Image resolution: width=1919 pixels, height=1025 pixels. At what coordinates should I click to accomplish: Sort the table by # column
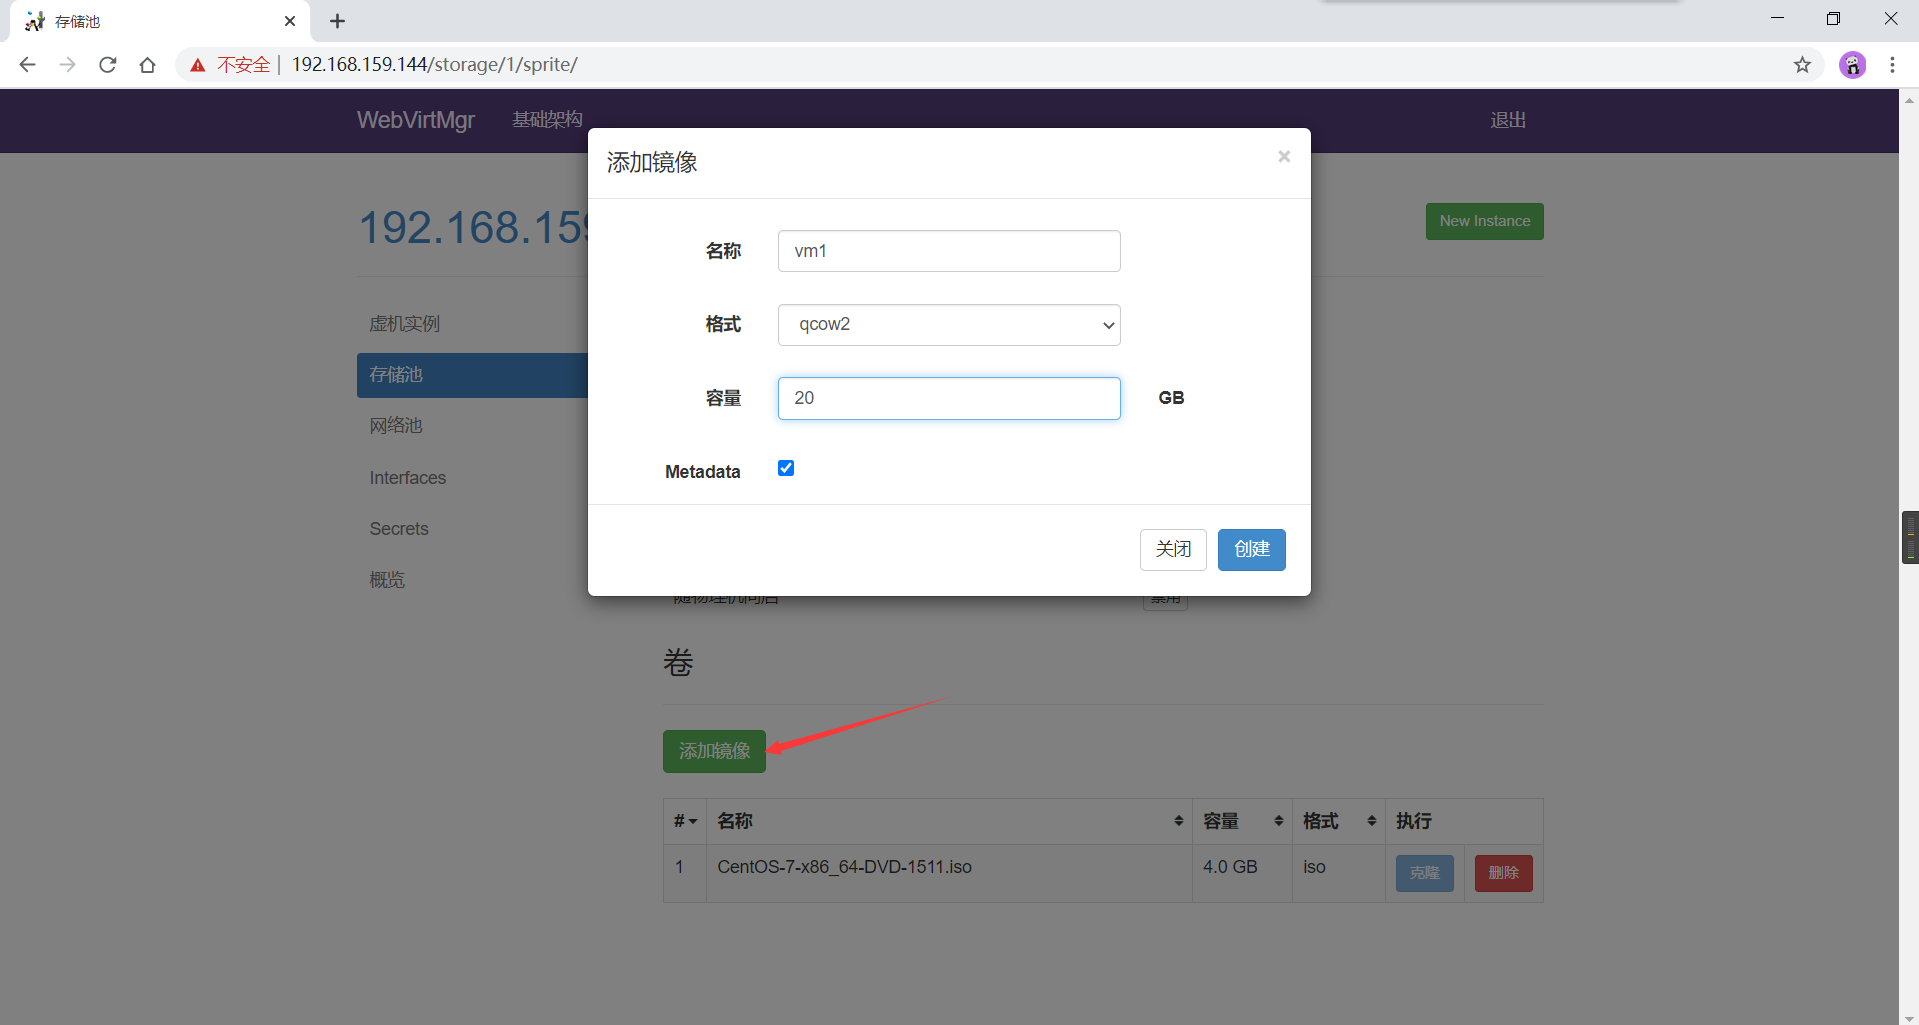click(685, 821)
